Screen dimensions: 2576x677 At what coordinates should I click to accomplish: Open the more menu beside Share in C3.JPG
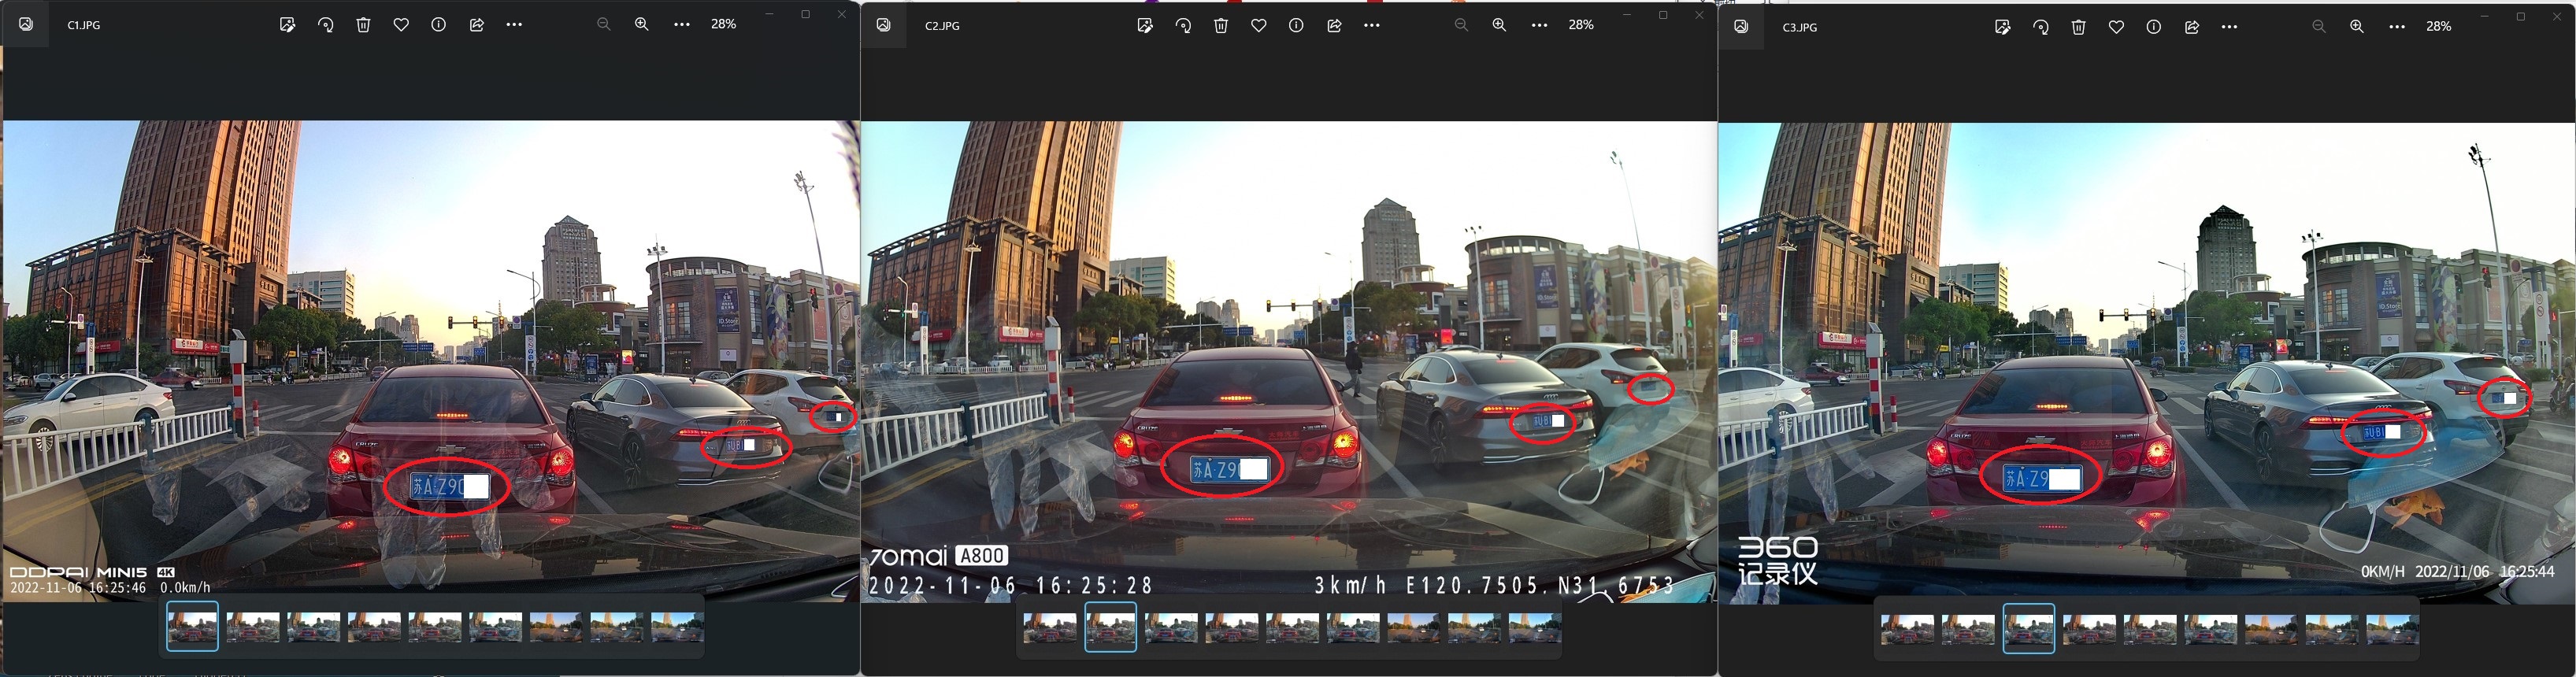coord(2229,27)
